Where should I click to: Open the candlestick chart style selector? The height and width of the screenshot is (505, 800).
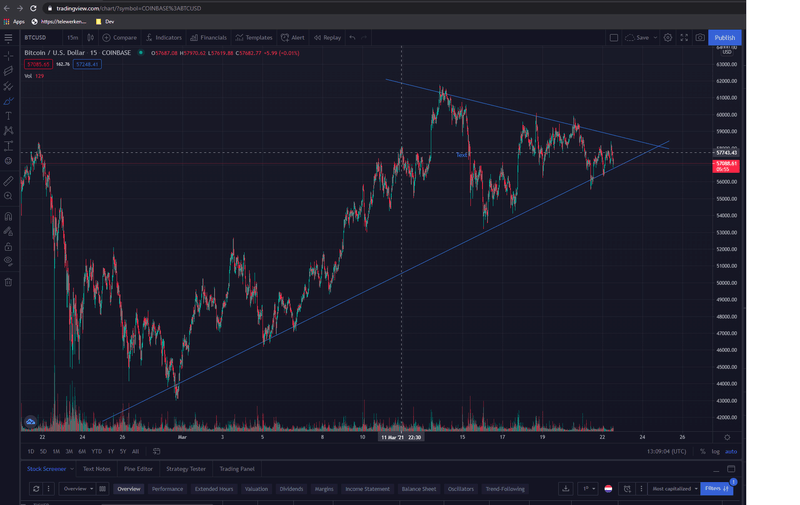pos(91,38)
